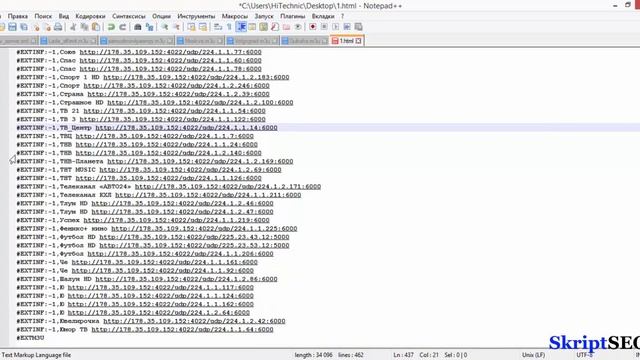Click the 'Ln : 437' status bar entry
Image resolution: width=640 pixels, height=360 pixels.
tap(403, 355)
